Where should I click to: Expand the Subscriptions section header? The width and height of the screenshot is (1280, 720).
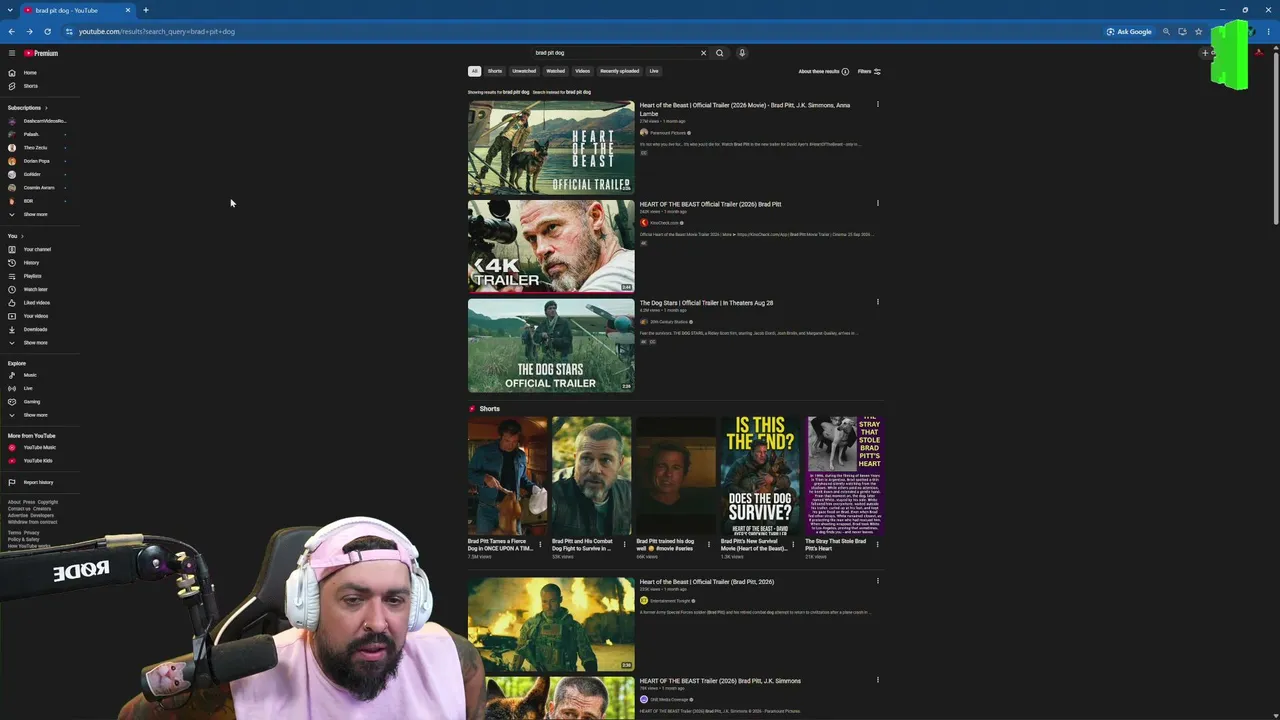point(27,108)
